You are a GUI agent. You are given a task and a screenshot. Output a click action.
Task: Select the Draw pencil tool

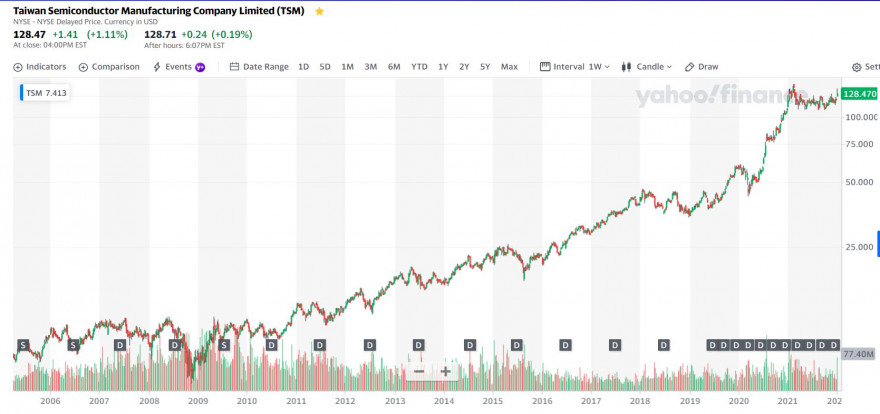click(702, 67)
